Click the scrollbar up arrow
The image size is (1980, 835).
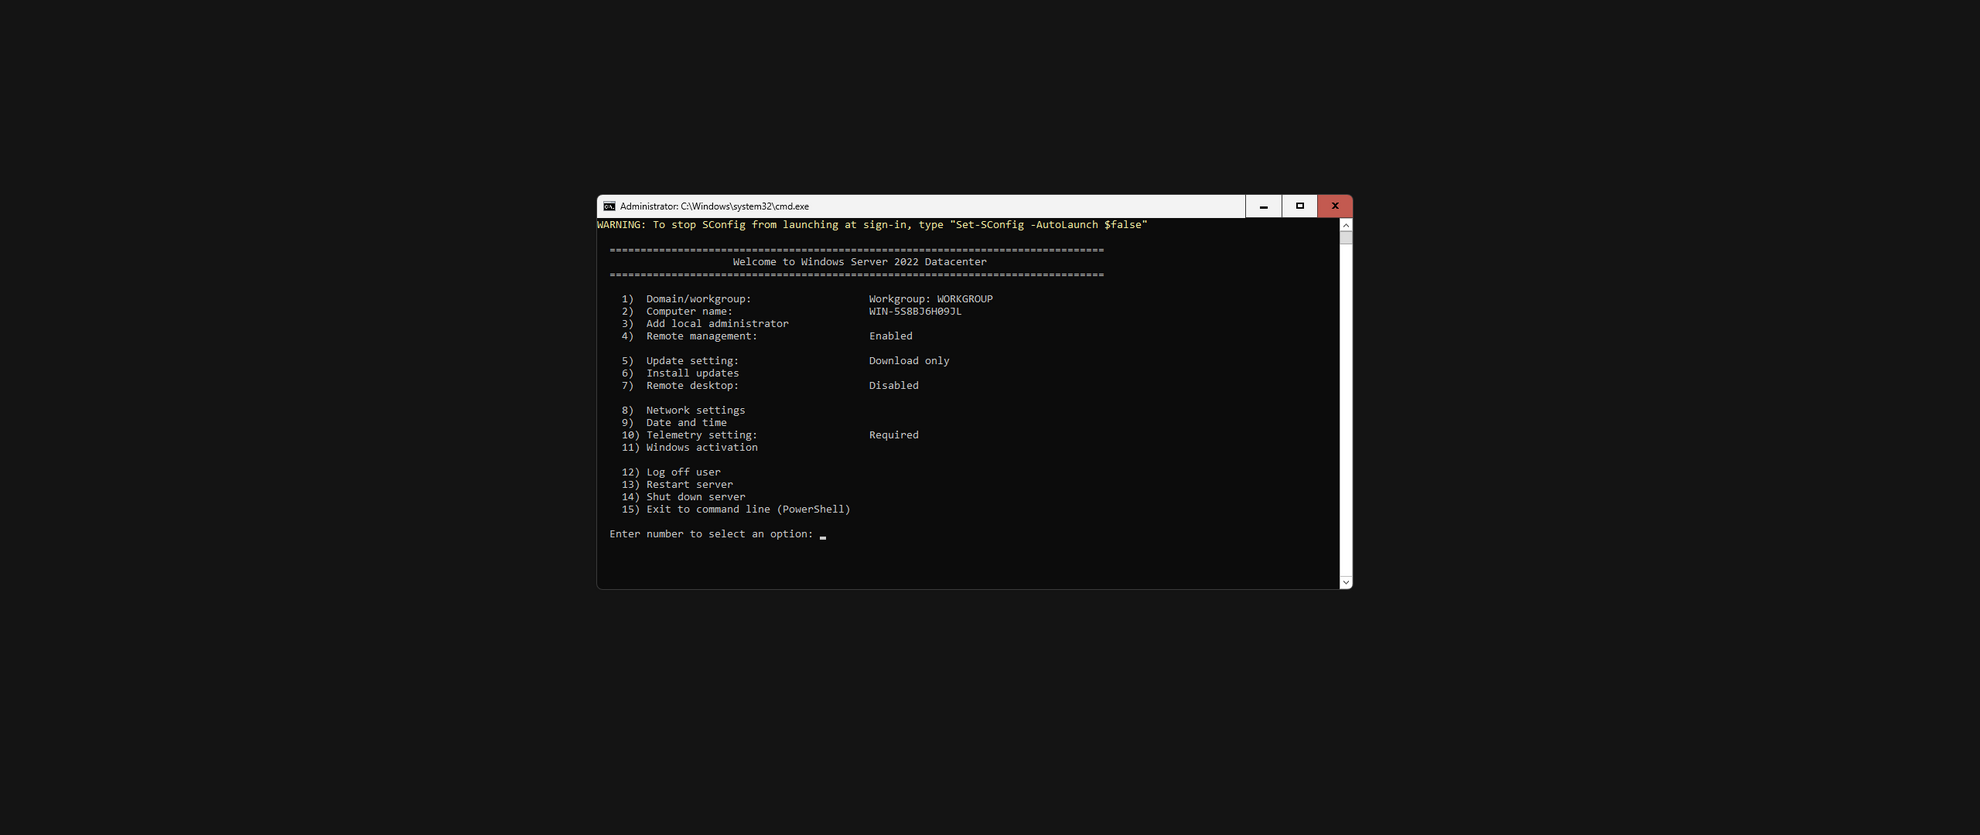click(1346, 225)
